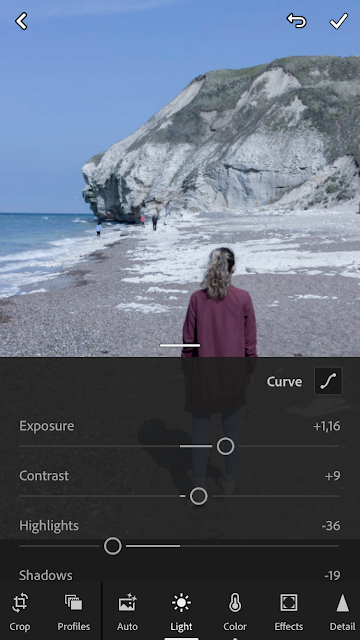Tap the Highlights value -36
This screenshot has height=640, width=360.
331,525
